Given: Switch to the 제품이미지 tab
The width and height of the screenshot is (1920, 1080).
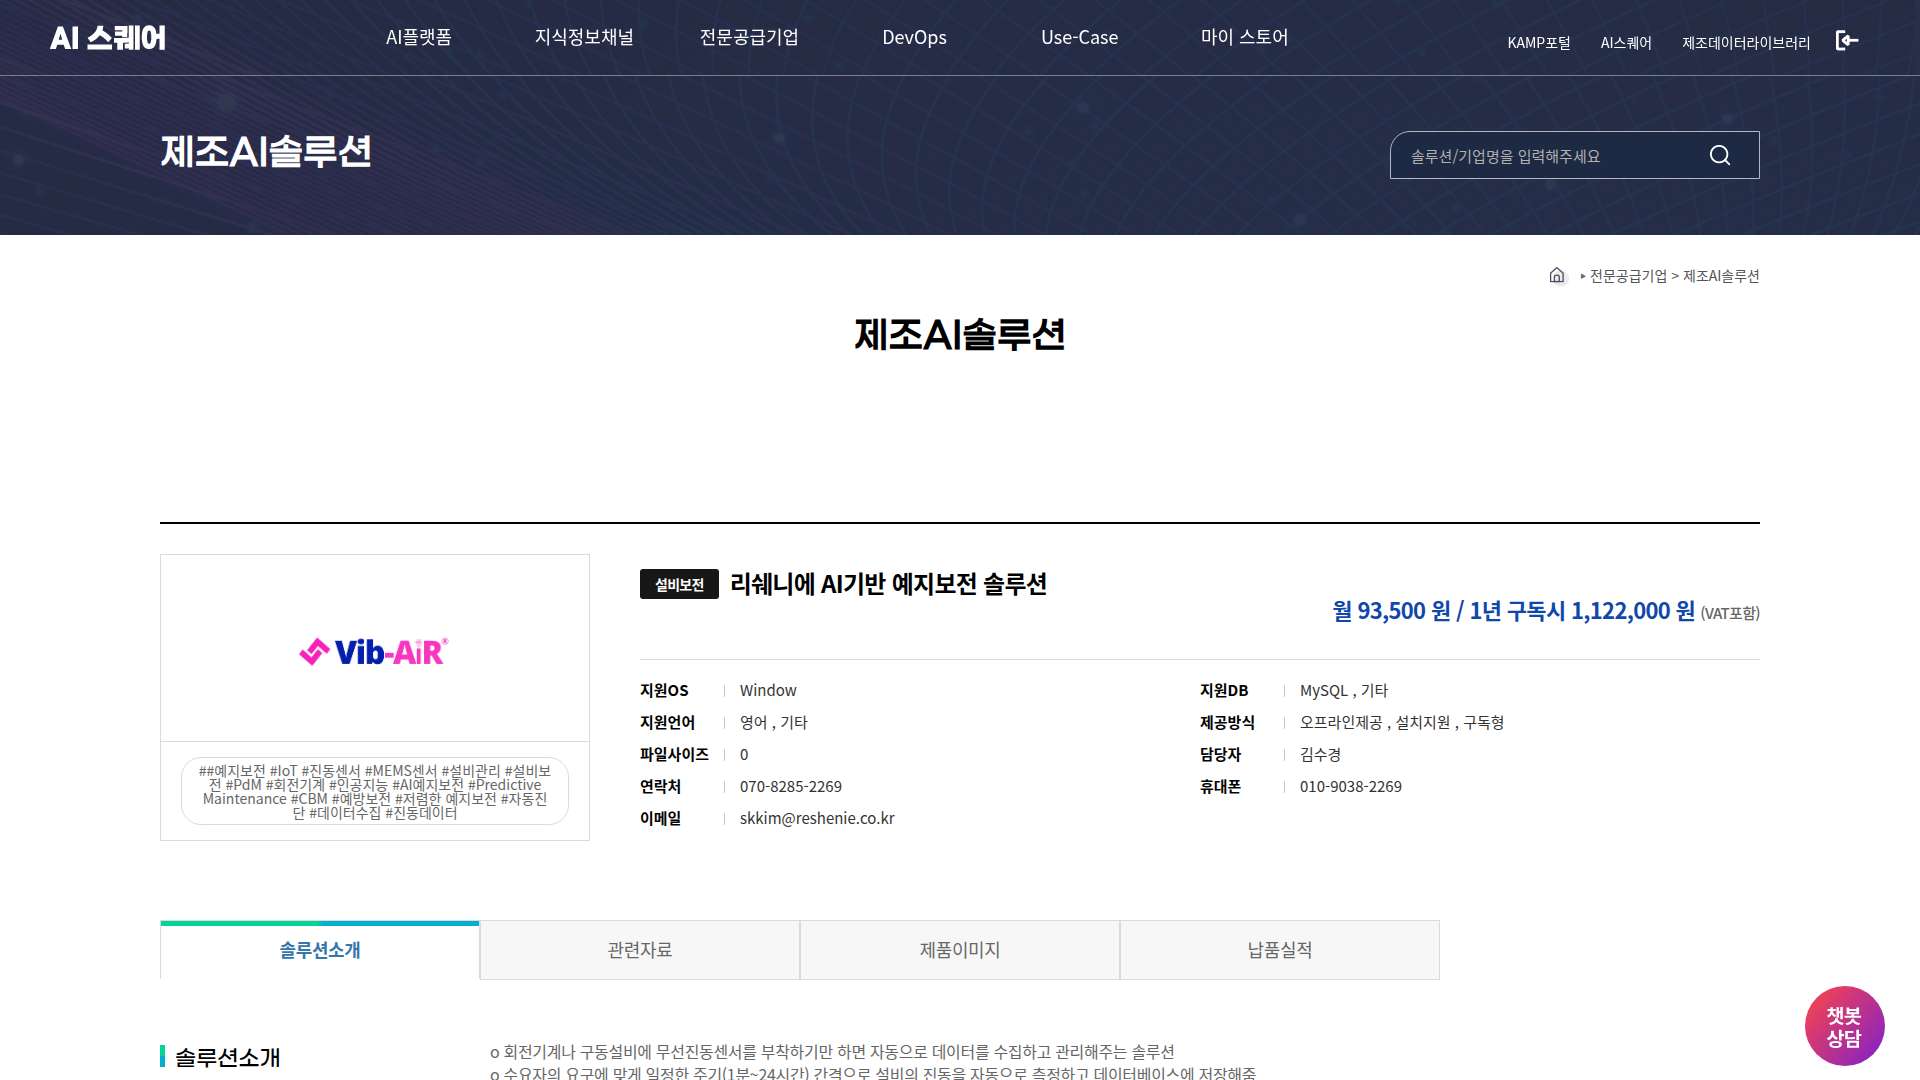Looking at the screenshot, I should (x=960, y=950).
